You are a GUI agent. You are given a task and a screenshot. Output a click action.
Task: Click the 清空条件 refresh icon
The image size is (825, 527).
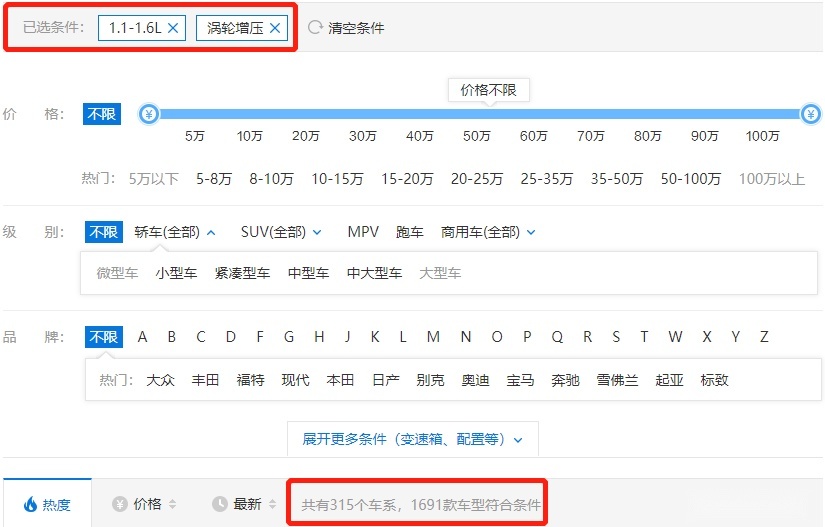(315, 27)
